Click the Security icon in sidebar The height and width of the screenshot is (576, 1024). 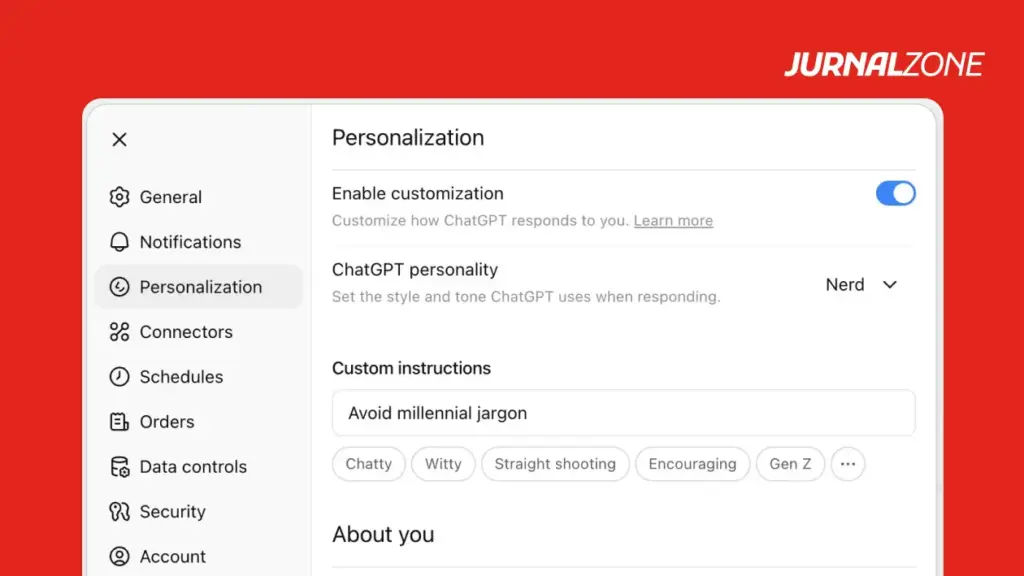tap(120, 512)
